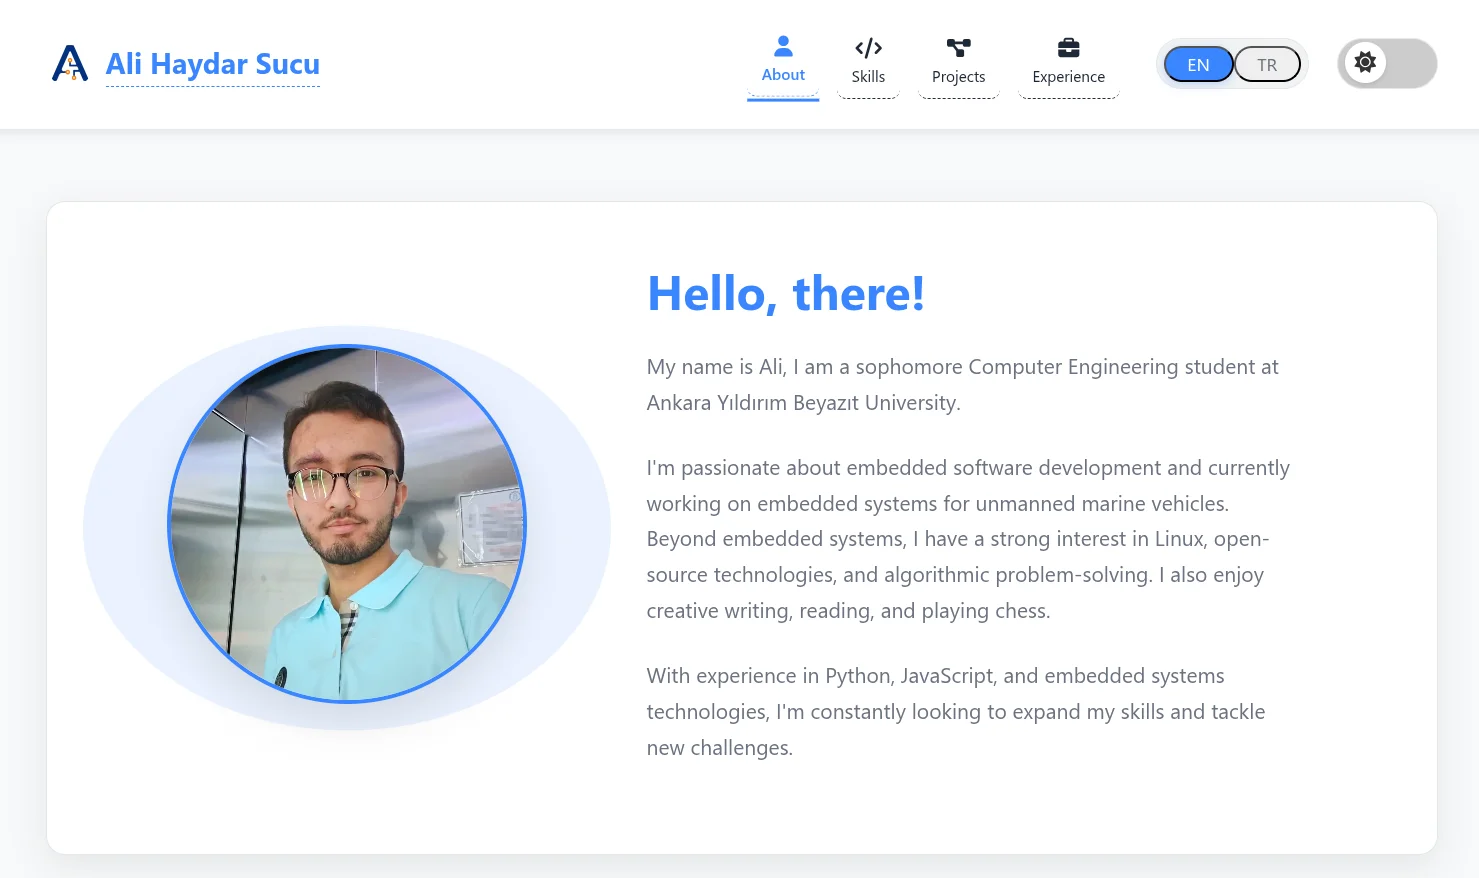Click the paragraph about unmanned marine vehicles
The width and height of the screenshot is (1479, 878).
point(968,539)
